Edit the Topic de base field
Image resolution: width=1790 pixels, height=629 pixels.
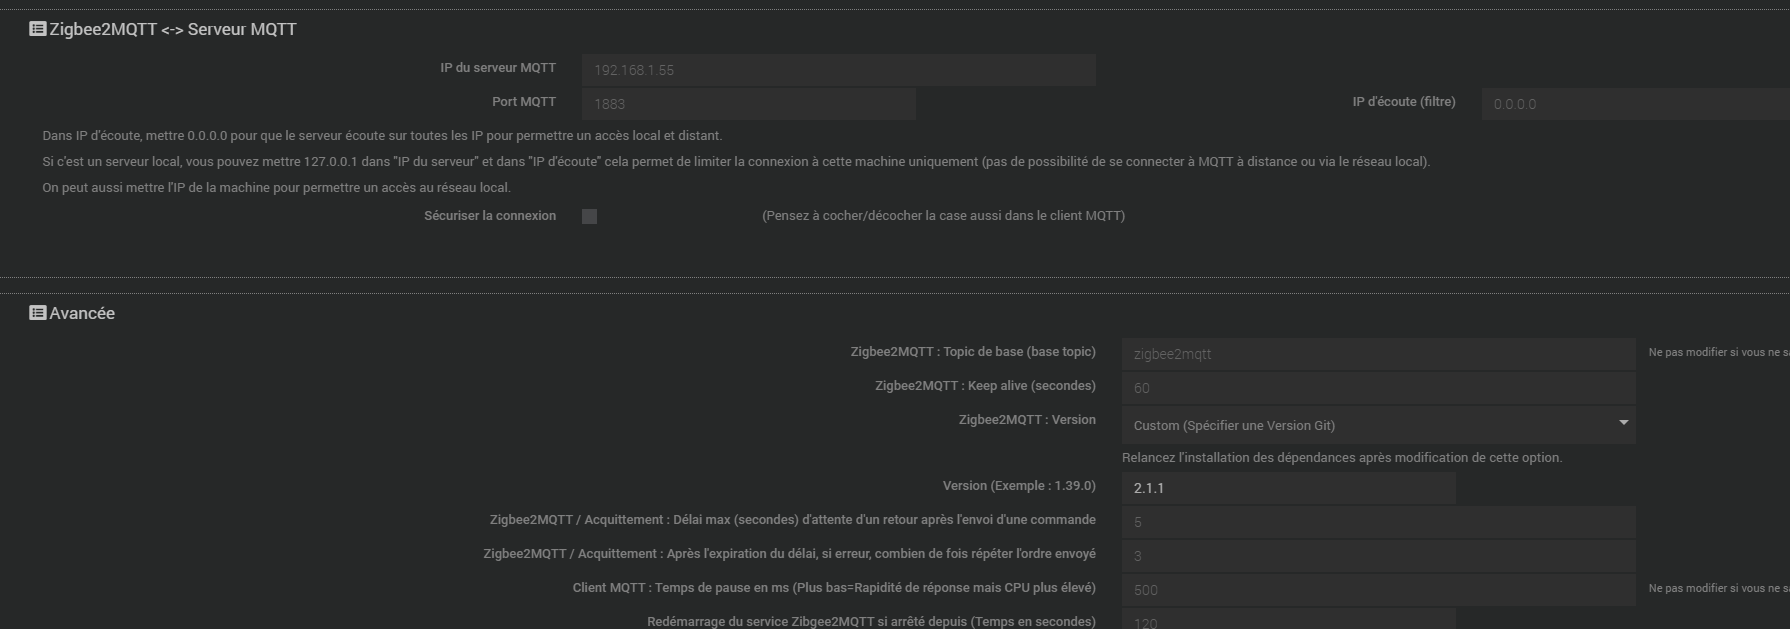pyautogui.click(x=1378, y=354)
